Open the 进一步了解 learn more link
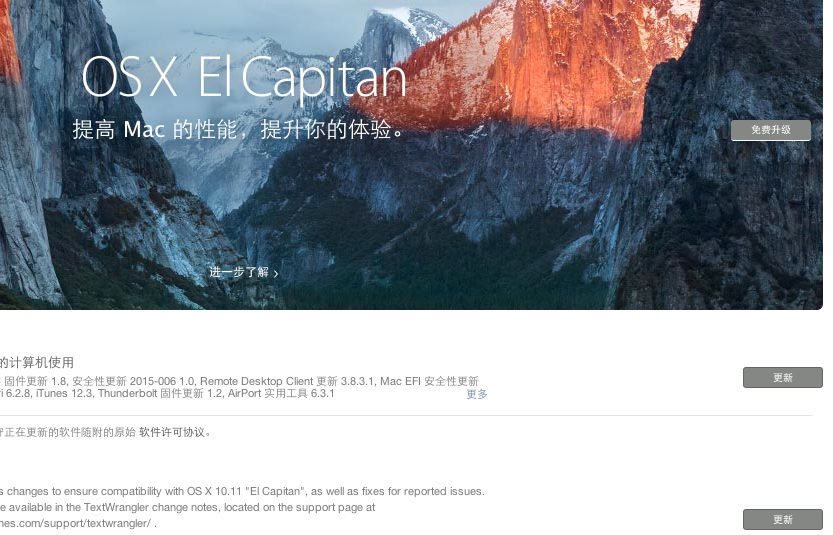Image resolution: width=833 pixels, height=535 pixels. [x=239, y=273]
